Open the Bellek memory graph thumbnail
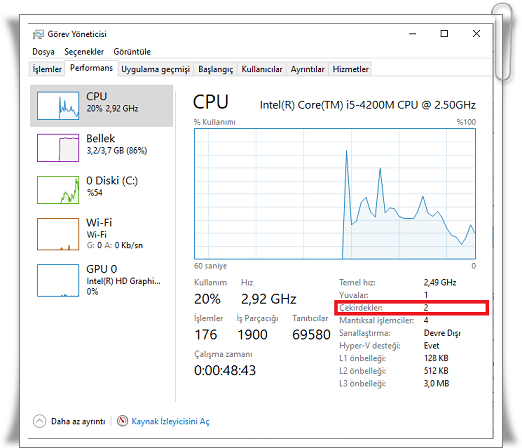Viewport: 522px width, 448px height. point(58,148)
